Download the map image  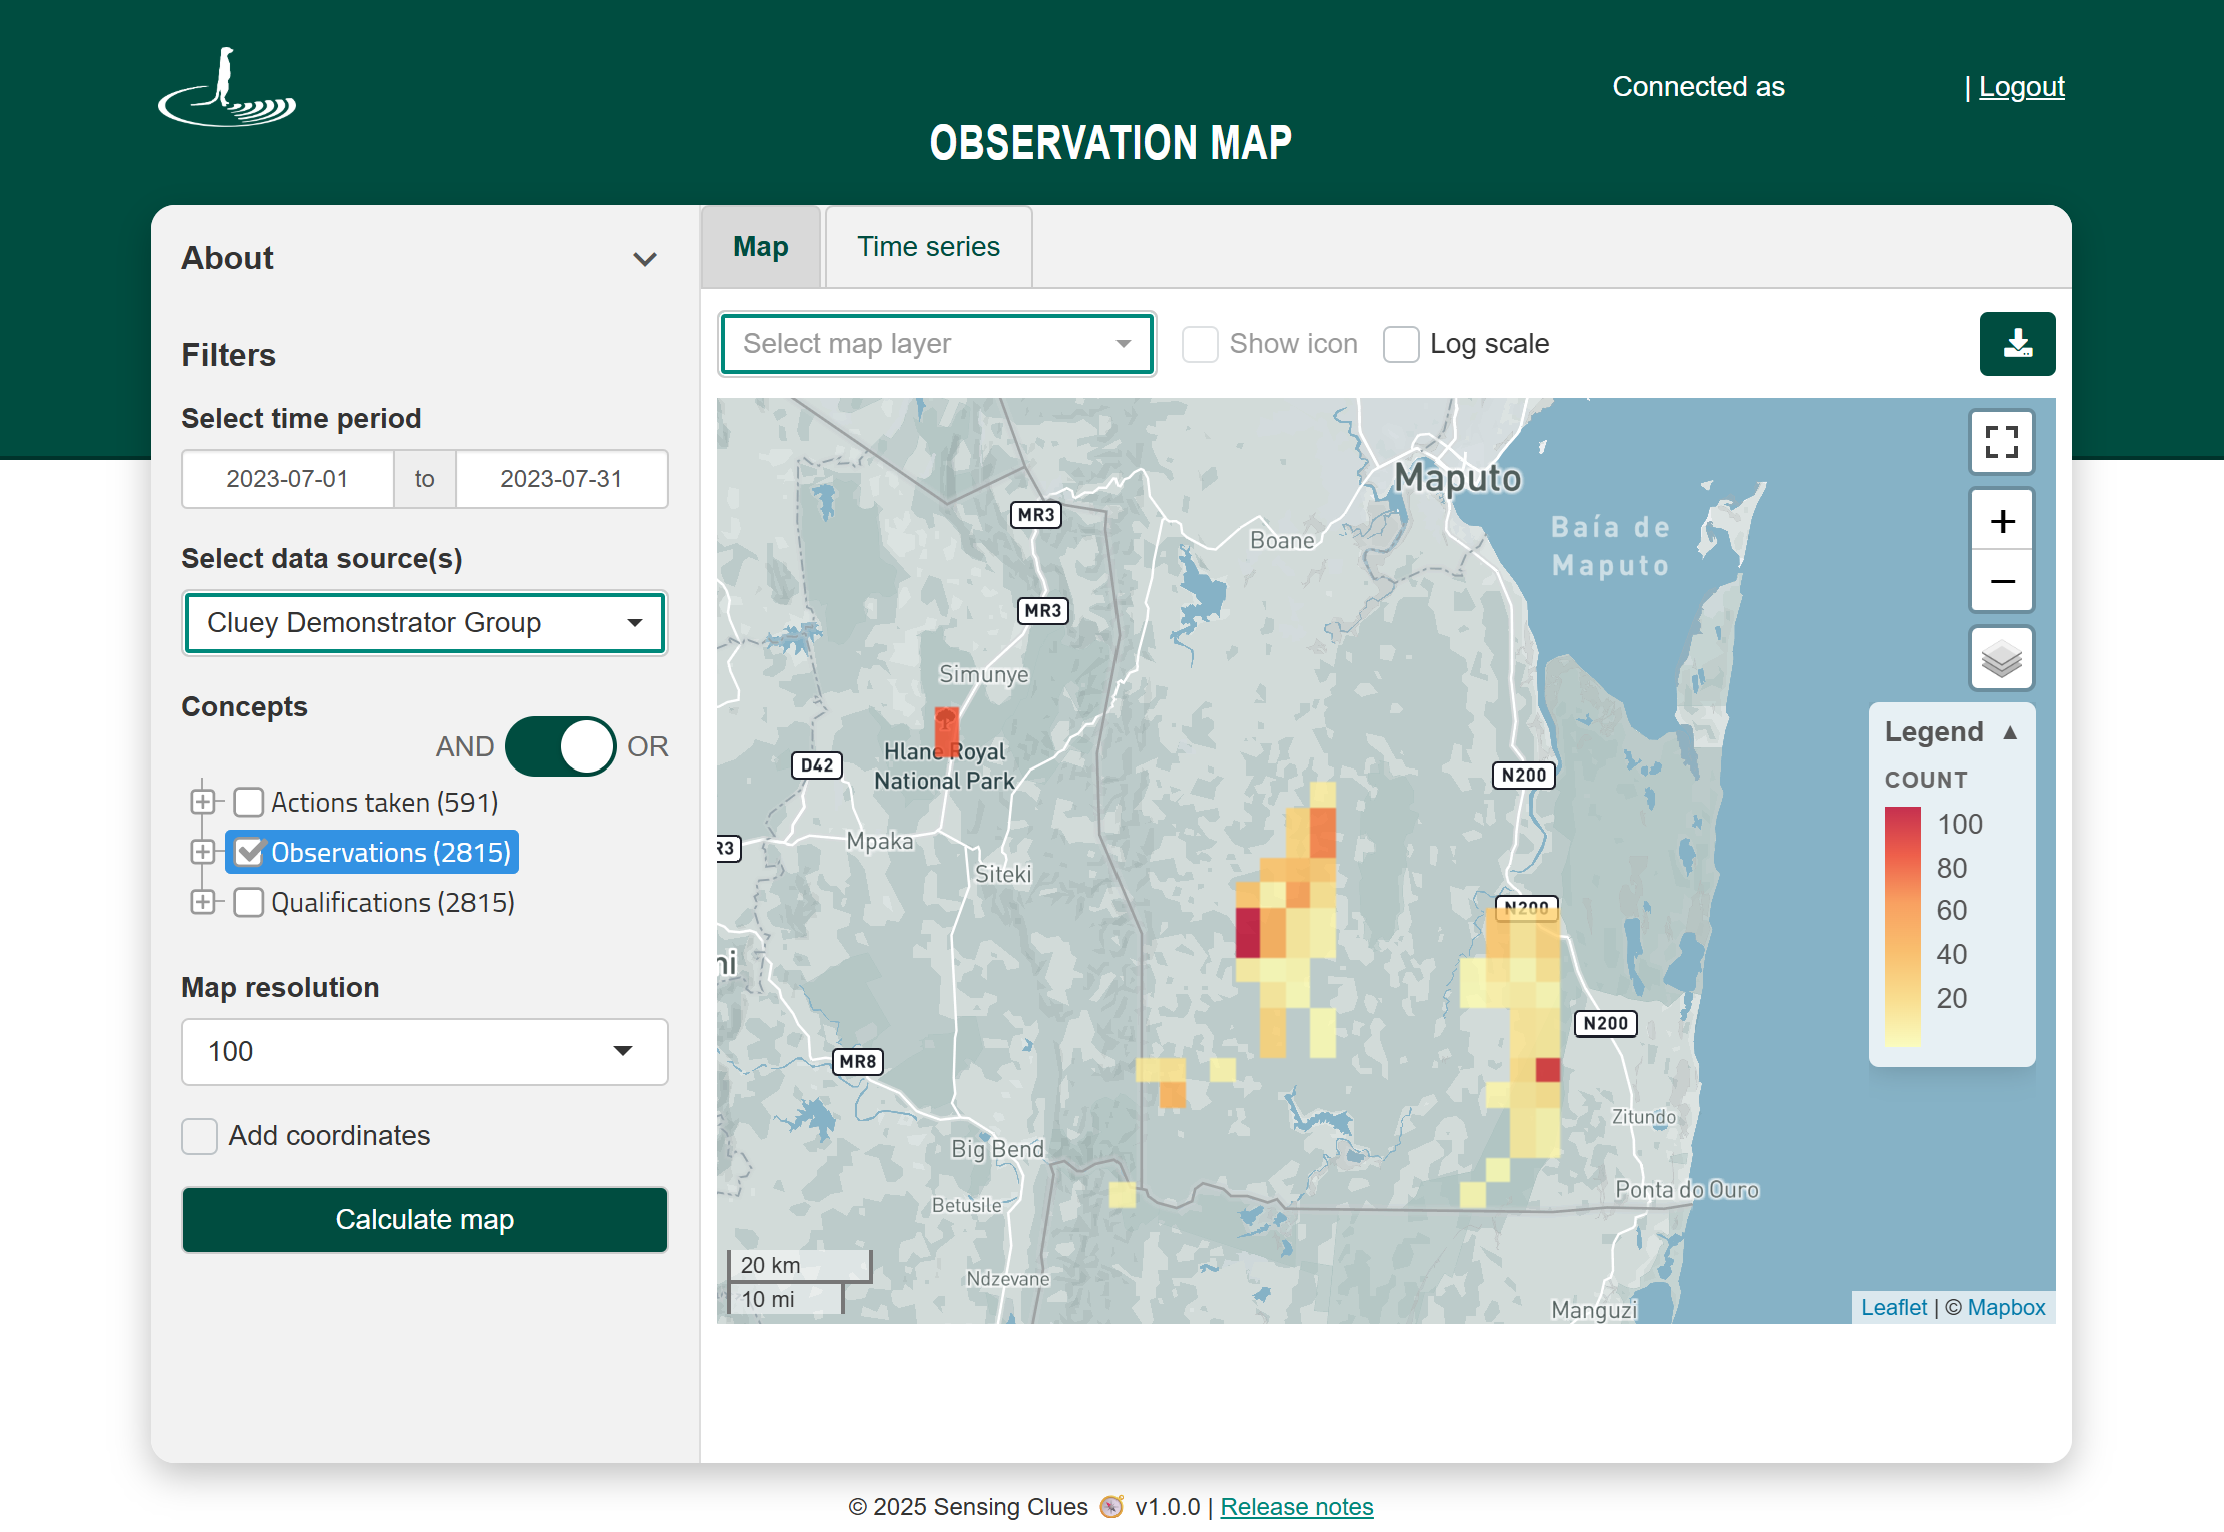2017,344
